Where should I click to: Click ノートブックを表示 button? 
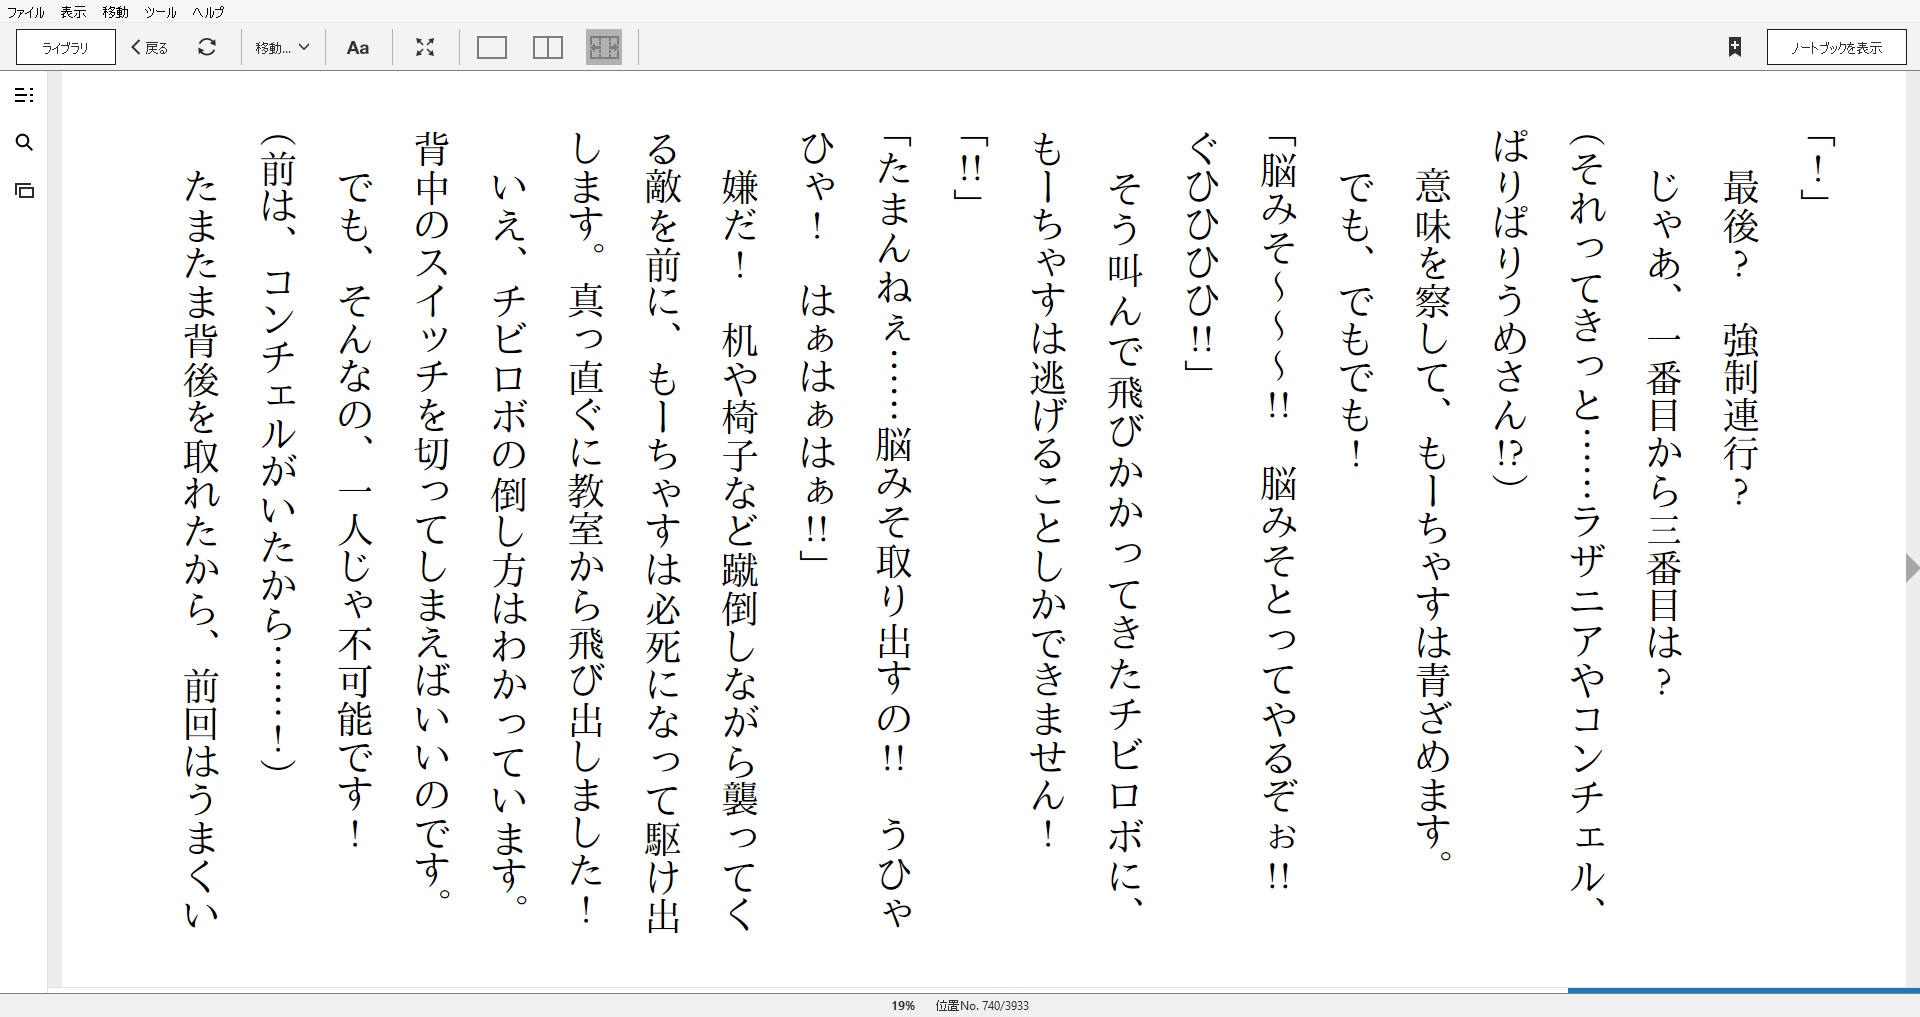(x=1836, y=47)
